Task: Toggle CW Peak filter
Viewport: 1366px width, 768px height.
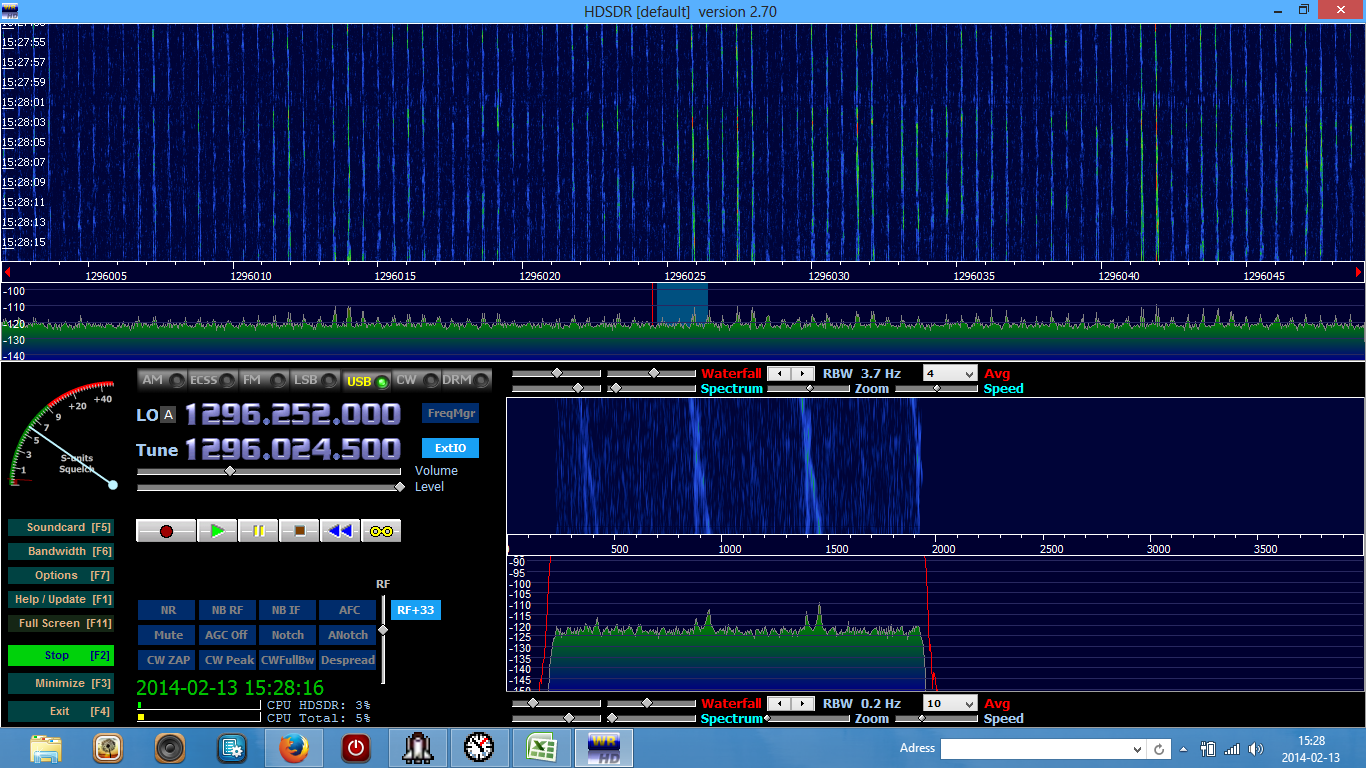Action: 227,660
